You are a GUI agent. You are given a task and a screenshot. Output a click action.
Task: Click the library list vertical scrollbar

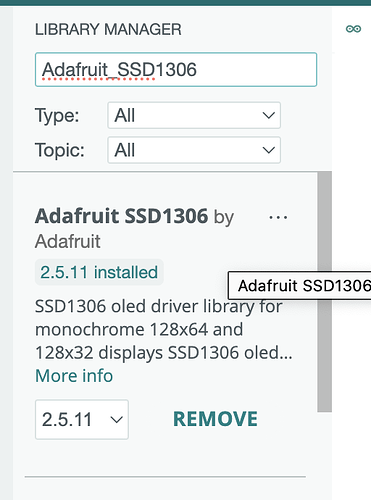click(x=324, y=292)
